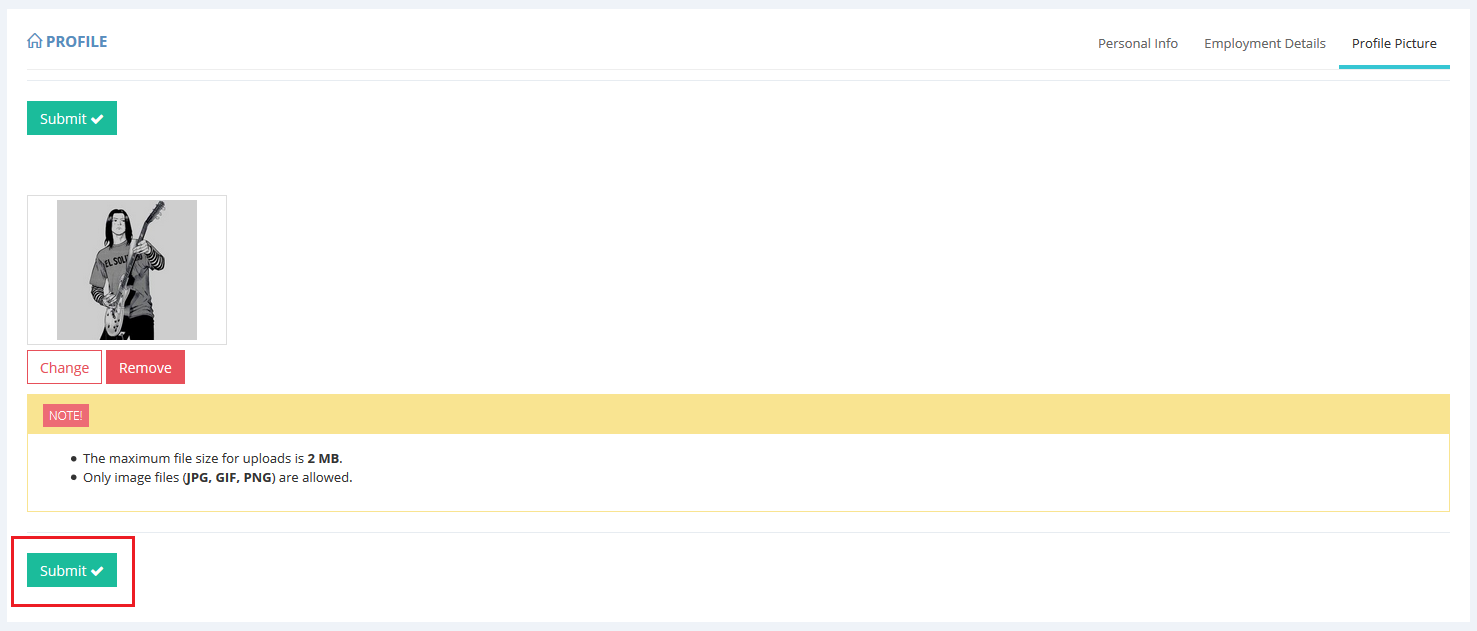The width and height of the screenshot is (1477, 631).
Task: Open the Personal Info tab
Action: tap(1138, 44)
